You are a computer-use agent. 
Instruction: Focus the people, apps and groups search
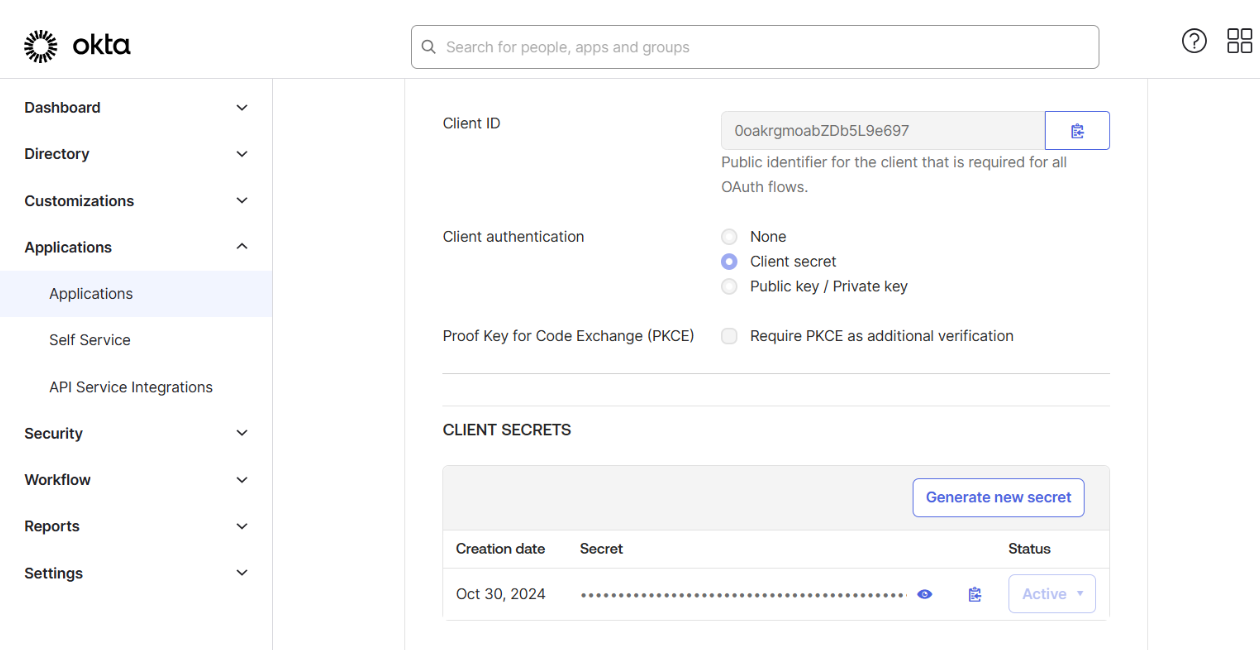(760, 47)
